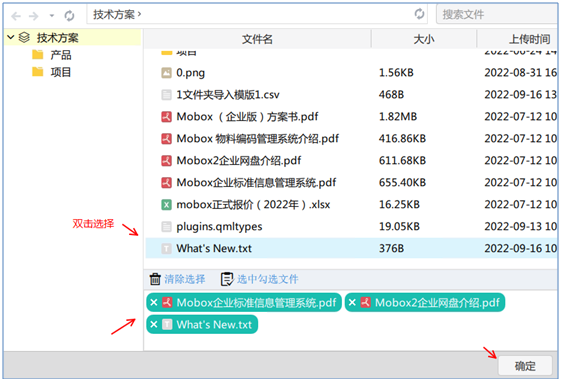Click the mobox正式报价 xlsx file icon
The width and height of the screenshot is (564, 381).
tap(166, 205)
